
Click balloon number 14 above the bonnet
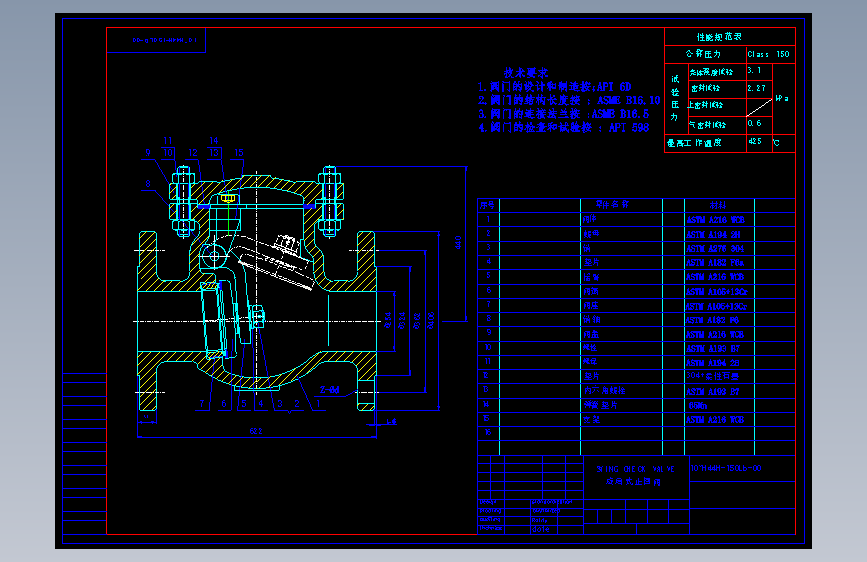(214, 140)
